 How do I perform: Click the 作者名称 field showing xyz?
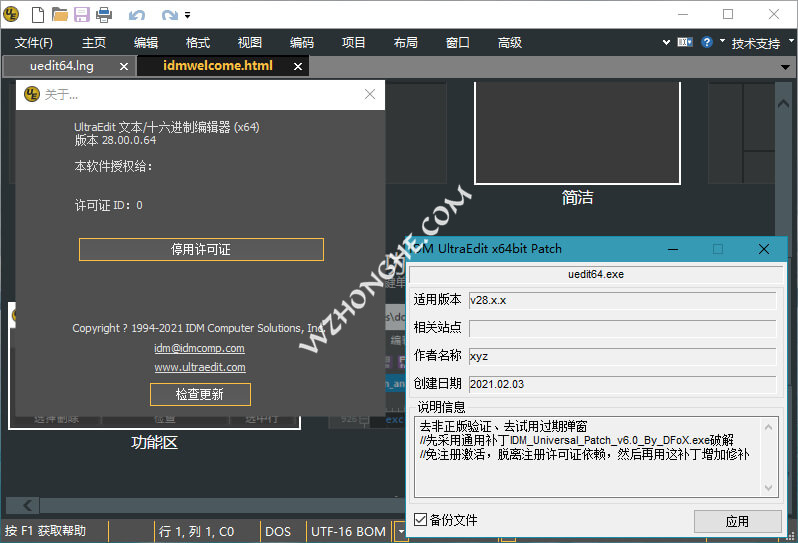622,356
